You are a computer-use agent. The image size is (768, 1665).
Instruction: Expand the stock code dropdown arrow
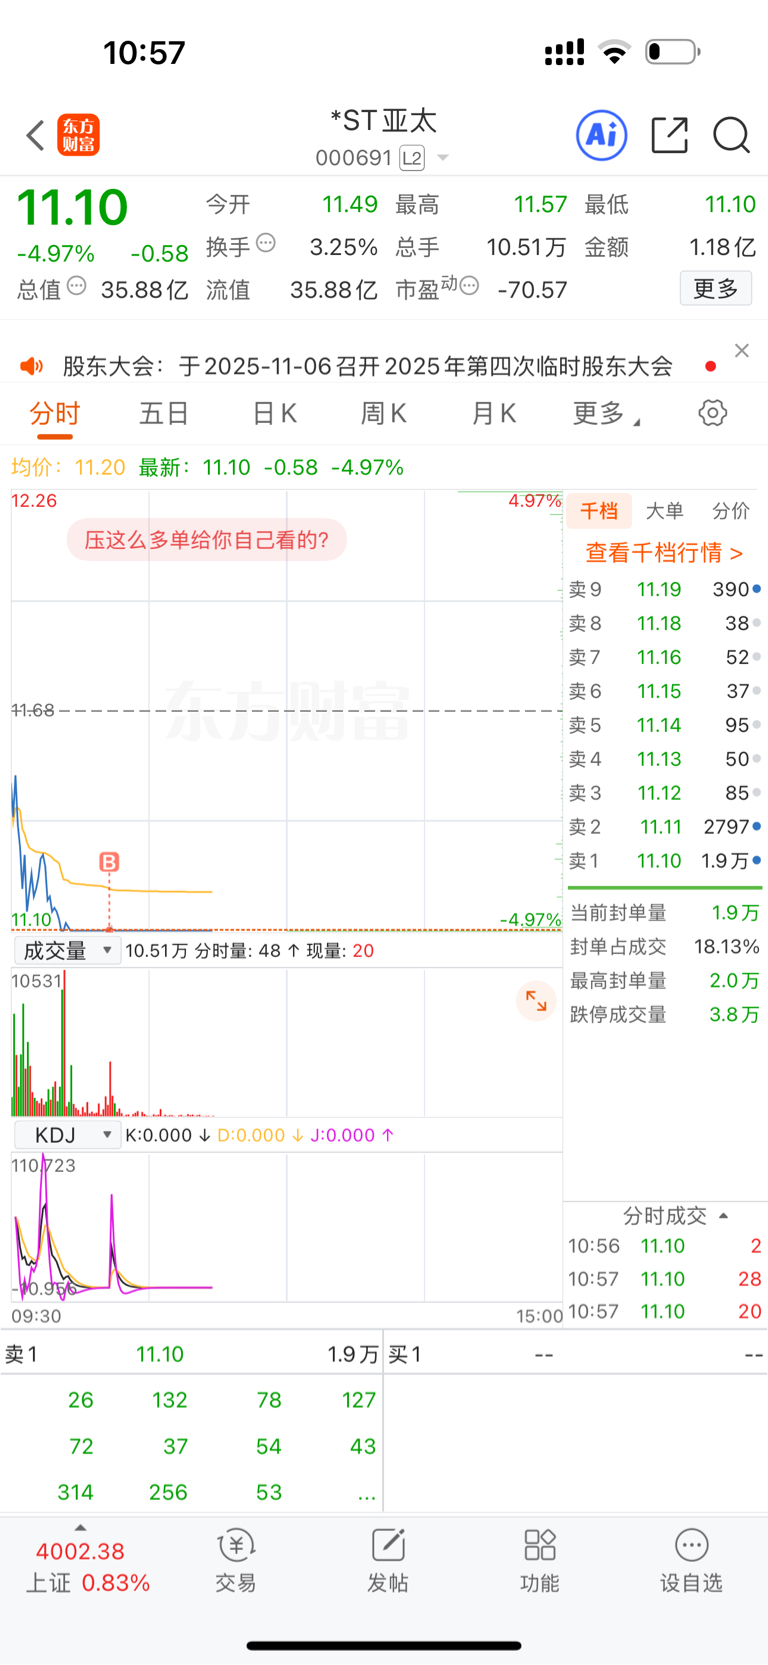click(443, 158)
